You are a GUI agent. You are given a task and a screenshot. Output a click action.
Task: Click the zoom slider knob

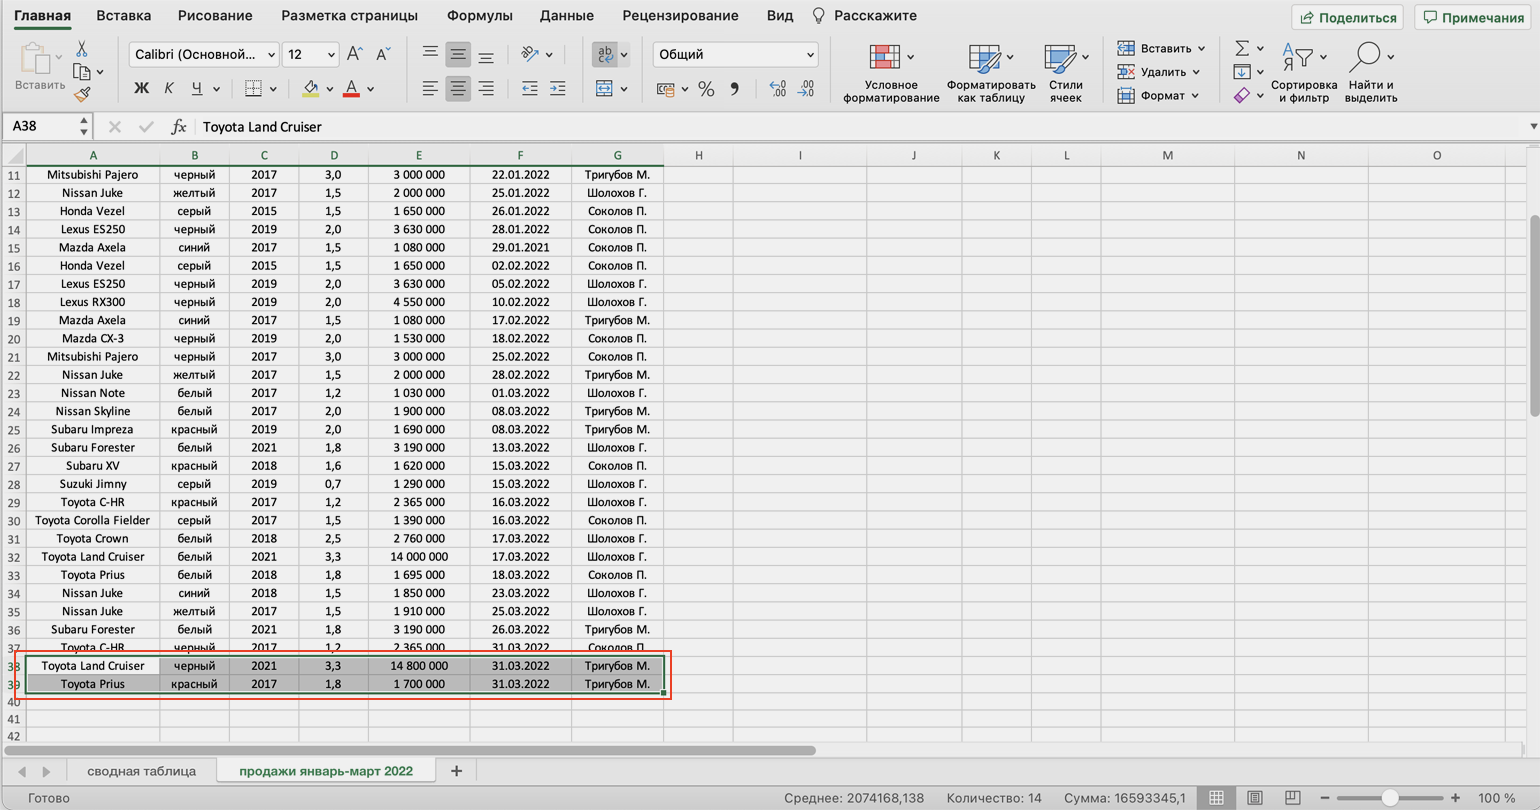[x=1389, y=798]
